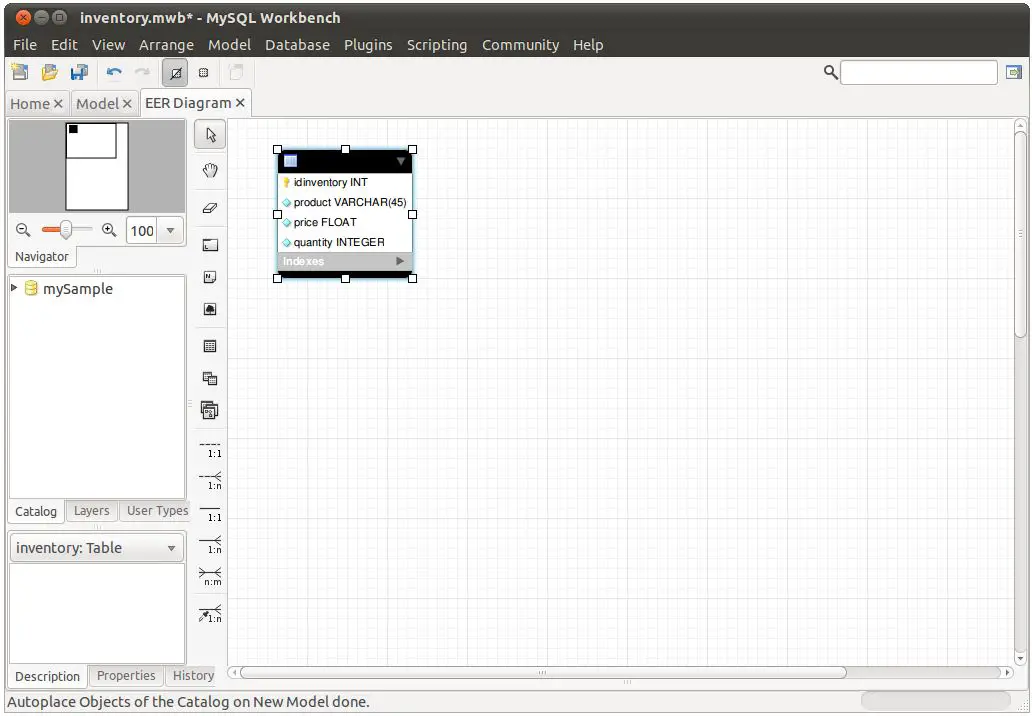Click the search input field
The image size is (1032, 716).
coord(918,72)
